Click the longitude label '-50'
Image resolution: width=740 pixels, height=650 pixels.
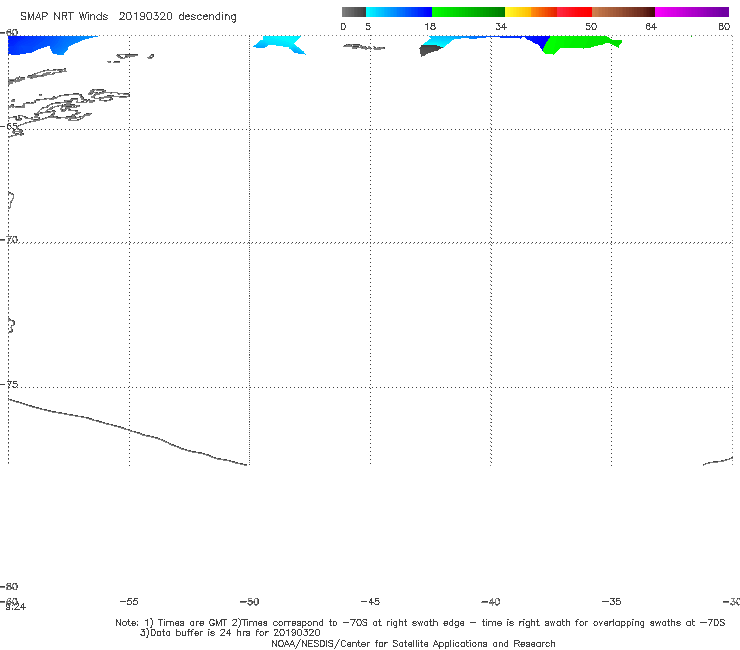click(249, 602)
